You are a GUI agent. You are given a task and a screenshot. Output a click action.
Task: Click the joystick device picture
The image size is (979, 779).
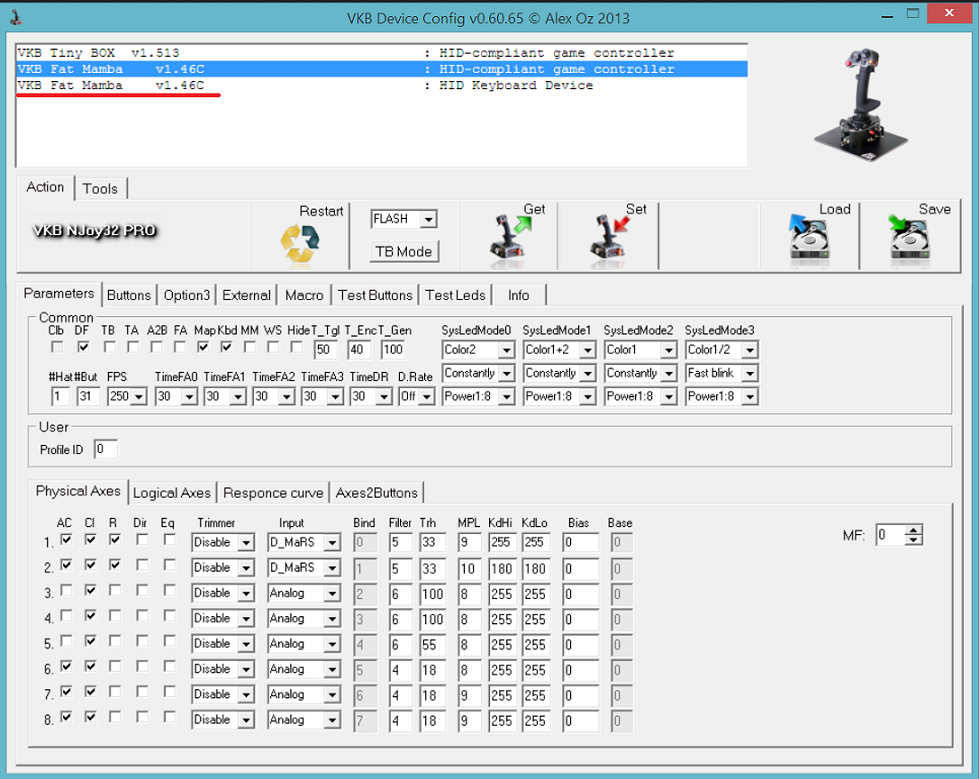pos(862,105)
